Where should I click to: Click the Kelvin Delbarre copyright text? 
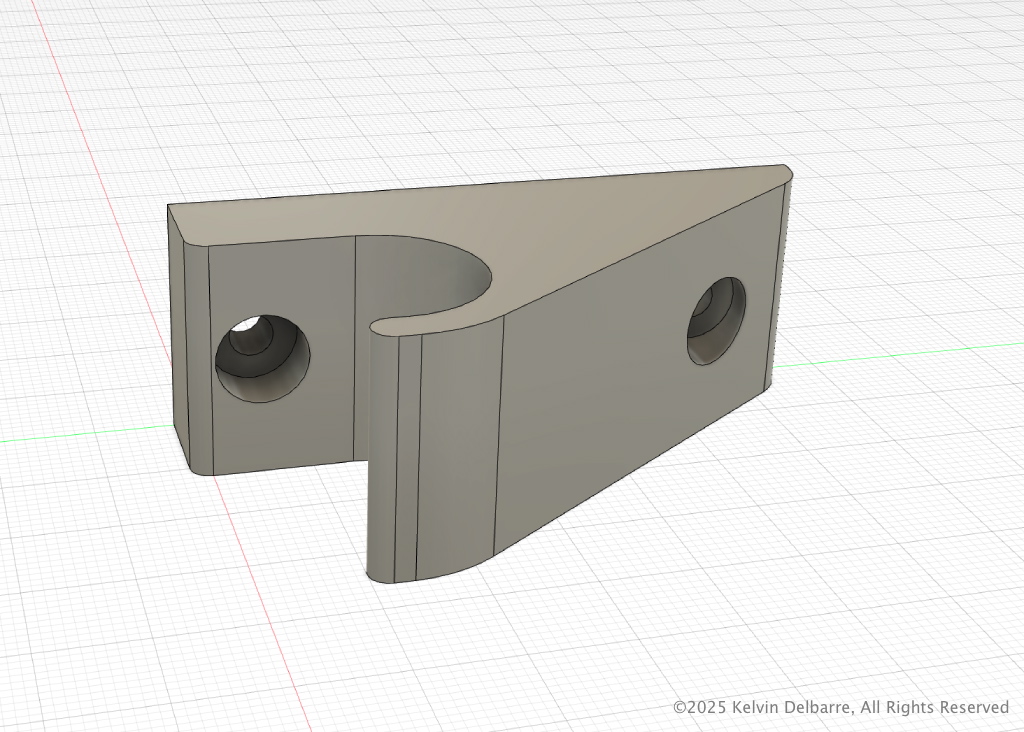[x=841, y=707]
